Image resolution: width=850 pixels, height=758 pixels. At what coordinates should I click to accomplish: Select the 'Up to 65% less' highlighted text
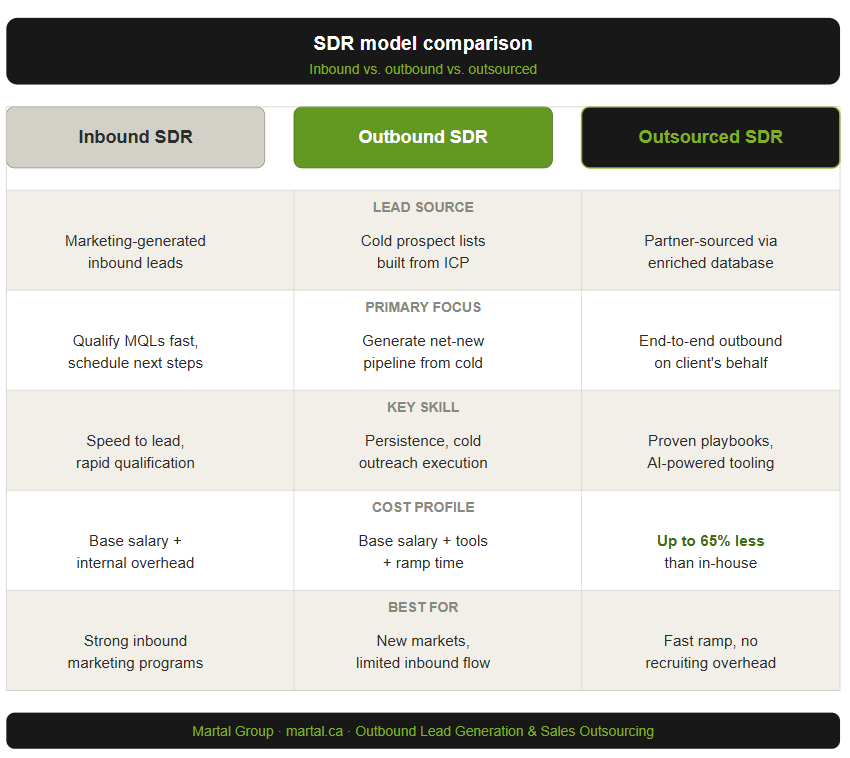[x=710, y=540]
